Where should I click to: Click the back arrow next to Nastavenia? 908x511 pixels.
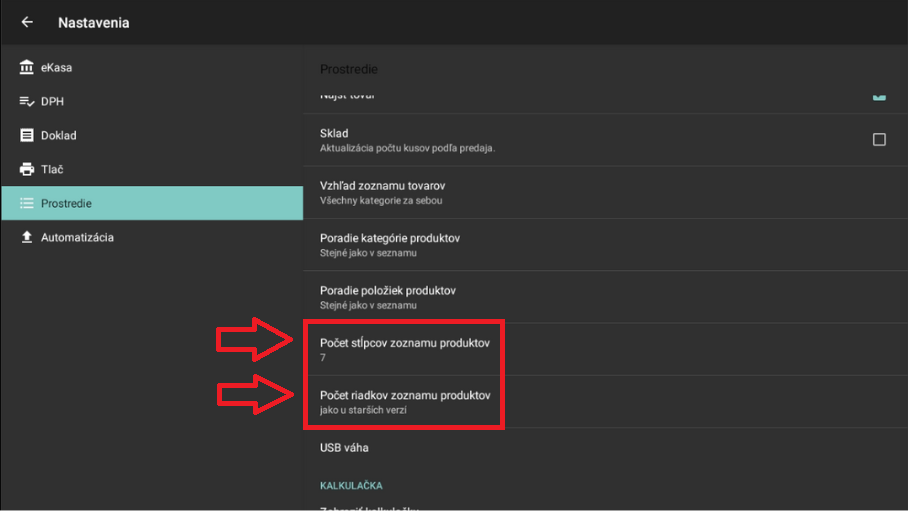[27, 22]
